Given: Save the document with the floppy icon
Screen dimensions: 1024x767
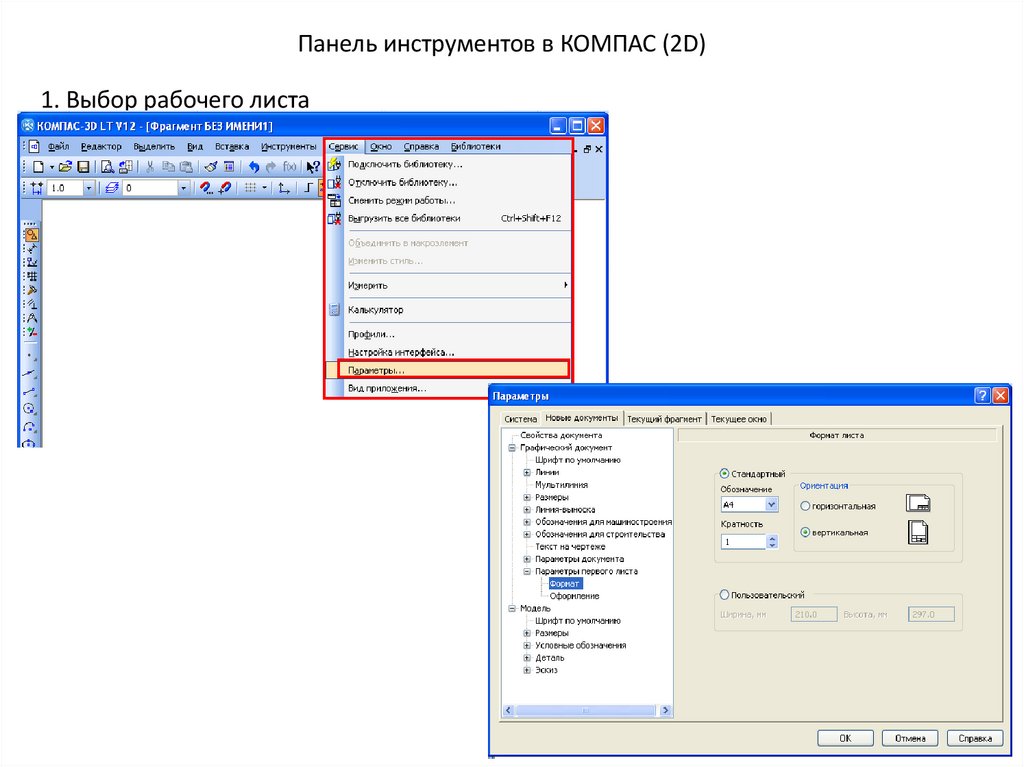Looking at the screenshot, I should [x=84, y=167].
